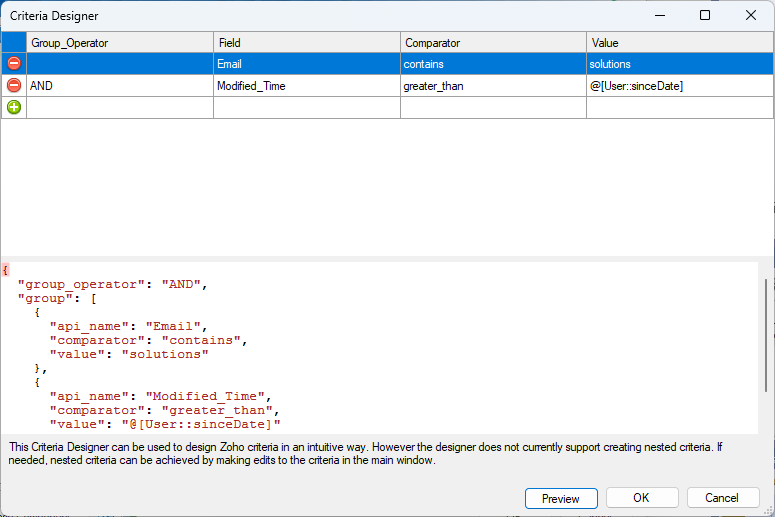Click the select-all grid corner header
775x517 pixels.
coord(14,43)
